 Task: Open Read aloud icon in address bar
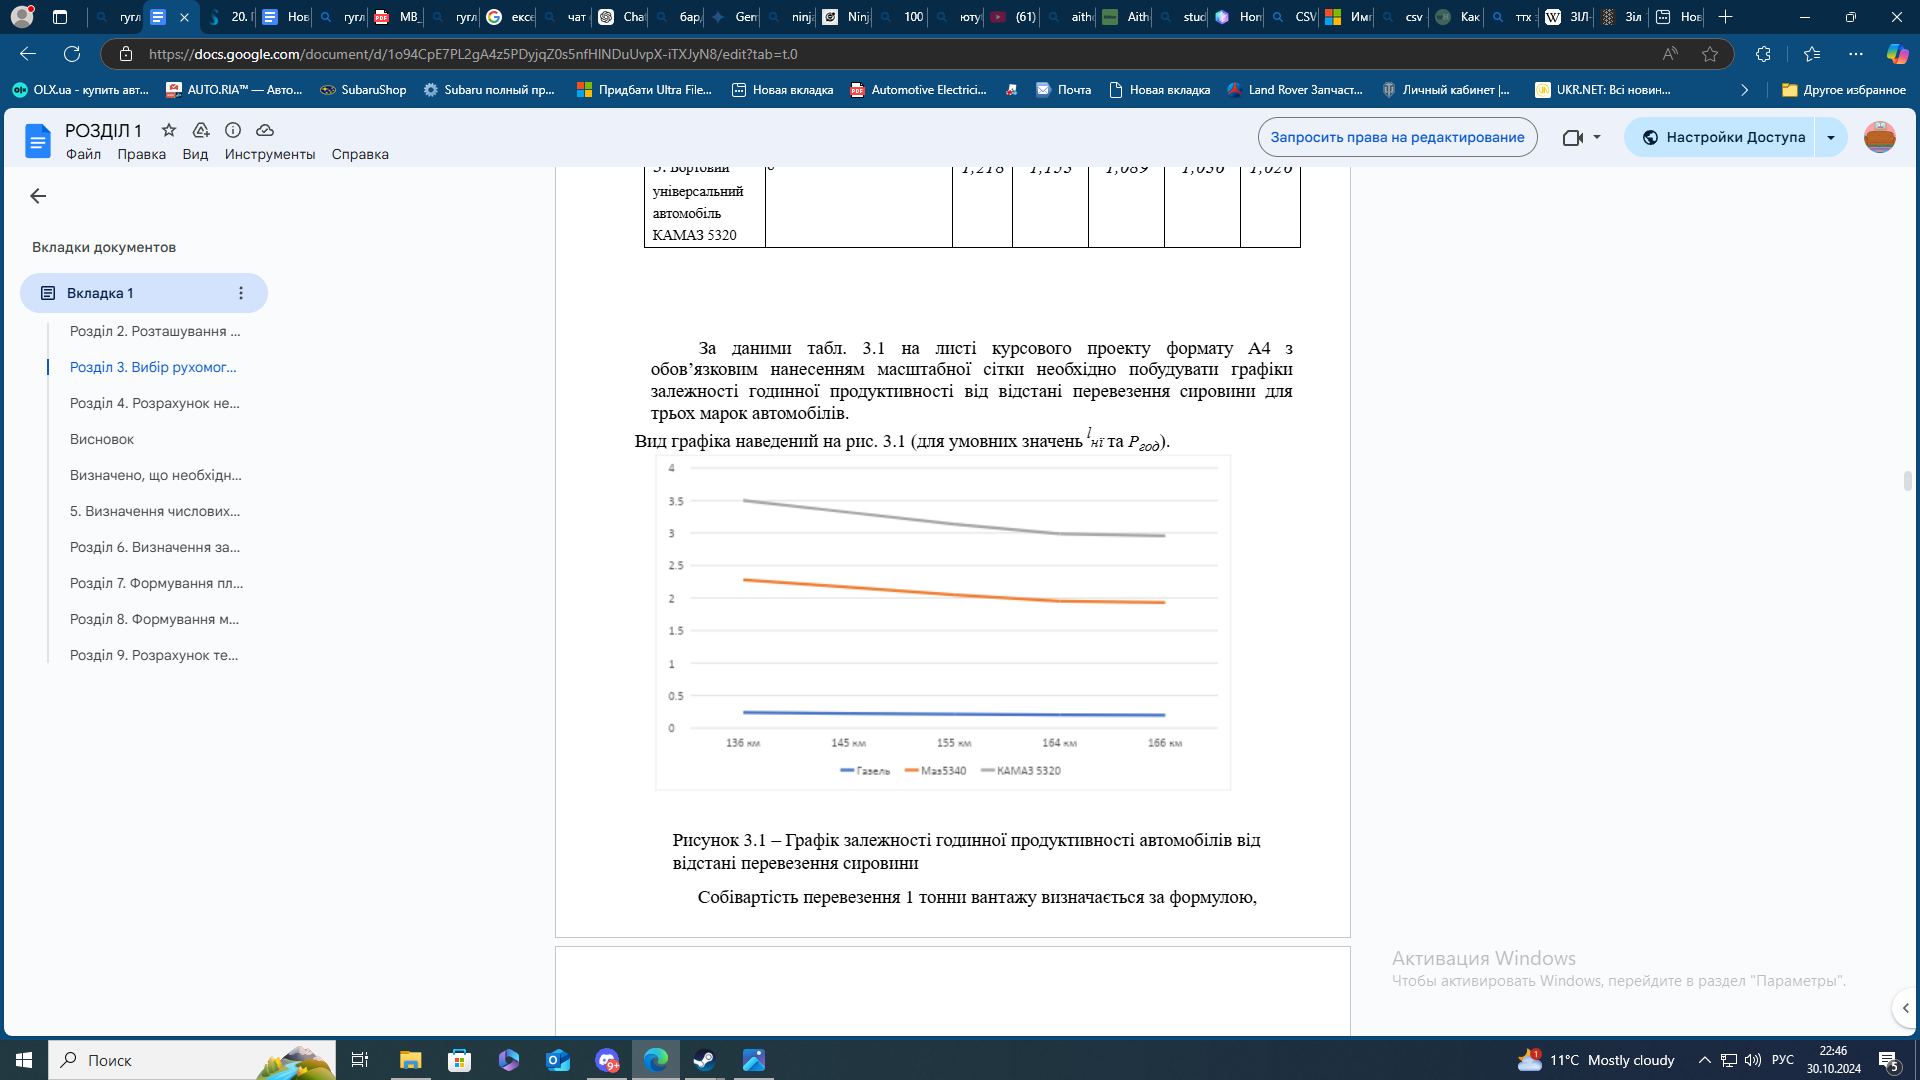pos(1670,54)
